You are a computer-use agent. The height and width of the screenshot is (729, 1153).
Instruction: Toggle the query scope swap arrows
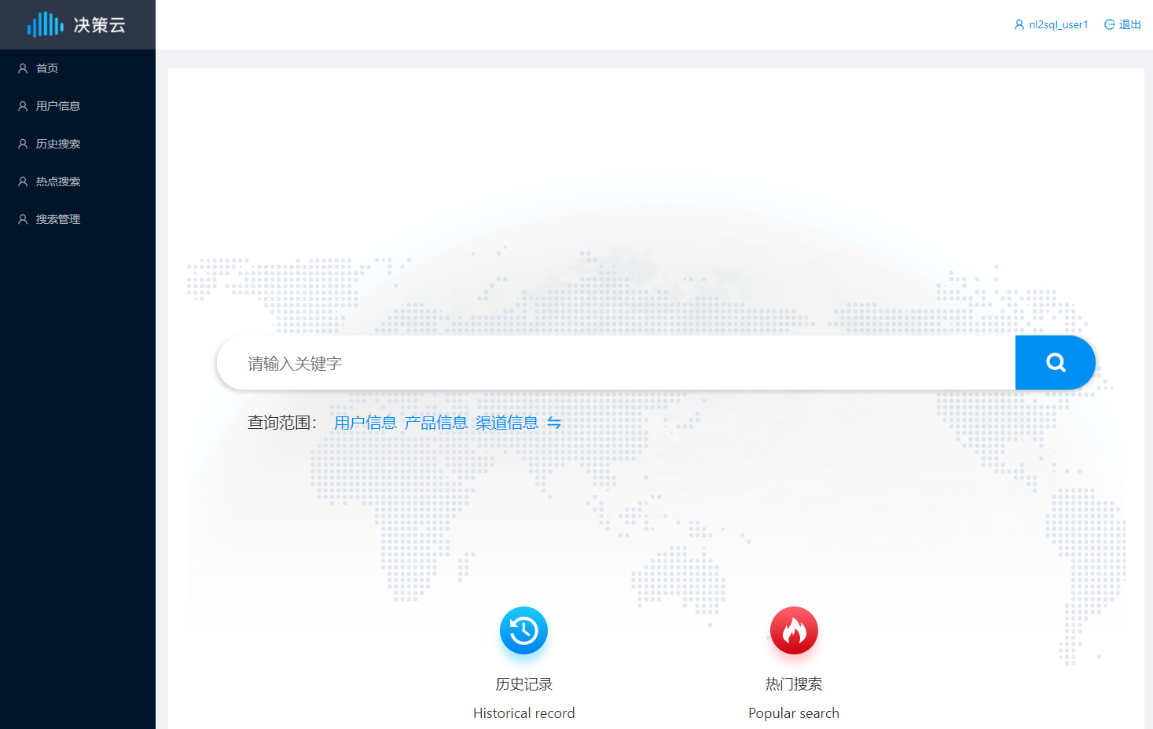point(554,423)
